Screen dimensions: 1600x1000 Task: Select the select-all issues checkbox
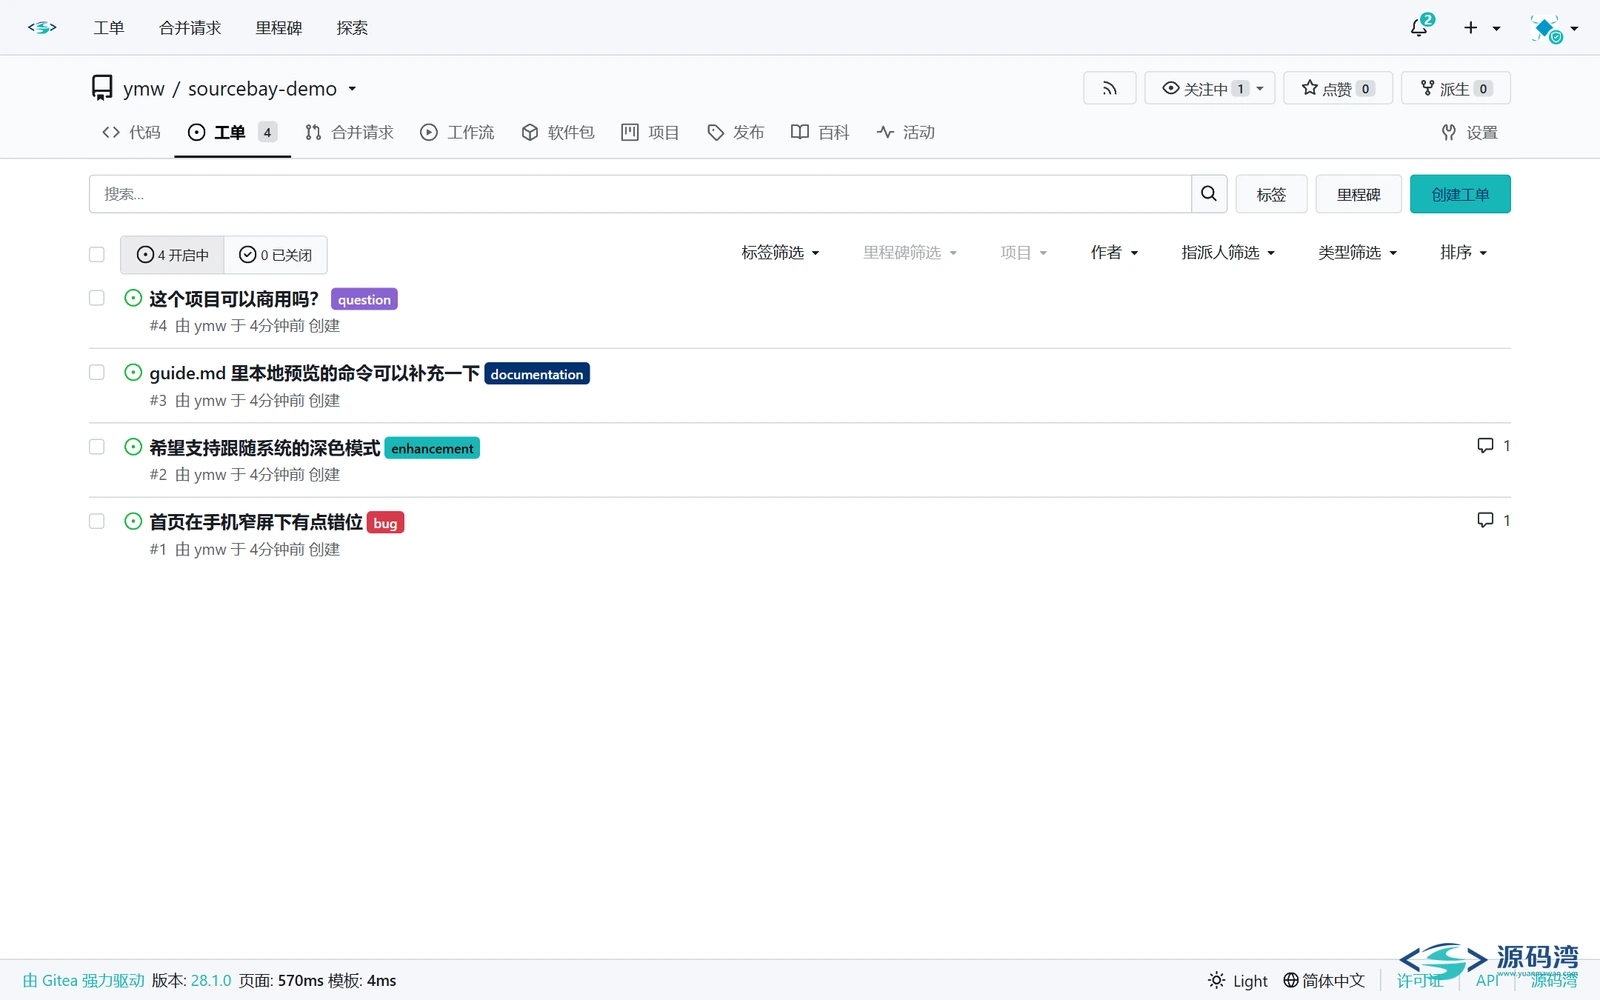click(97, 254)
